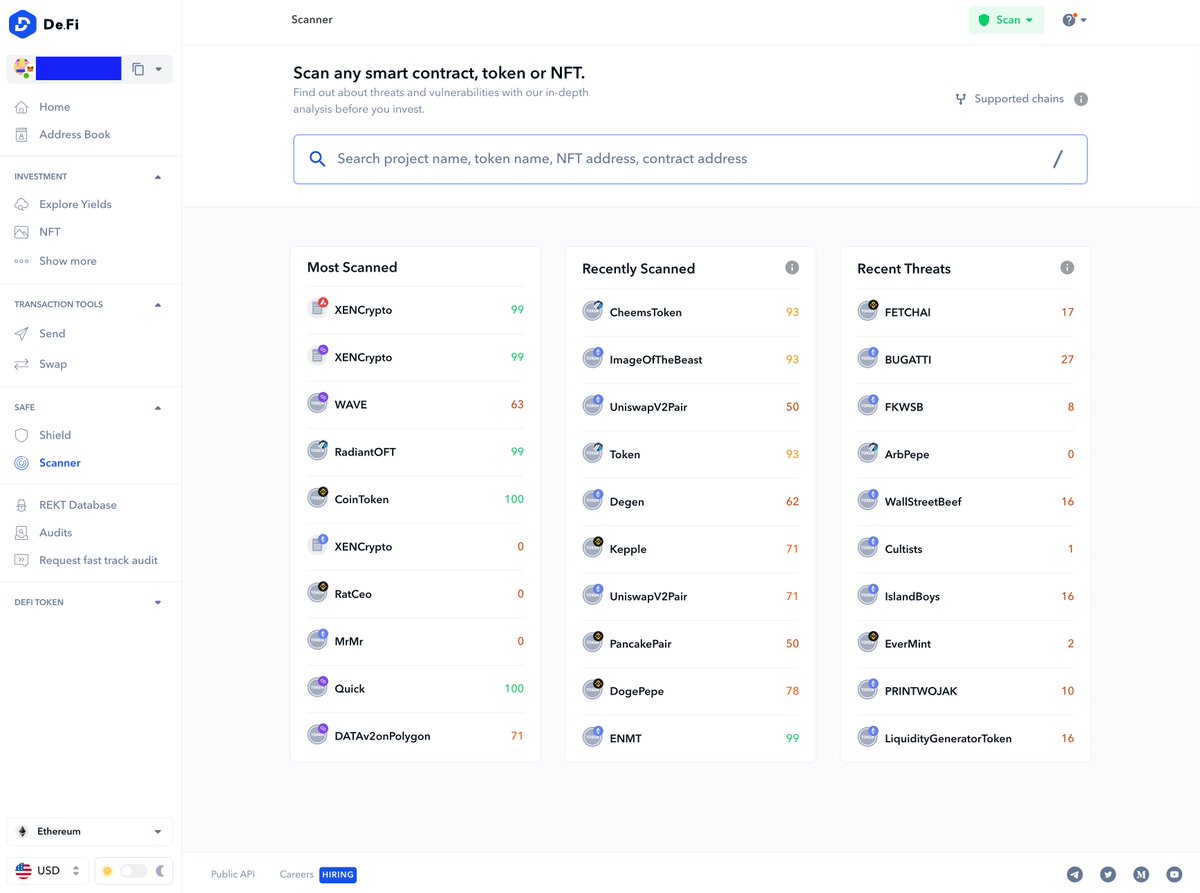The height and width of the screenshot is (893, 1200).
Task: Open Explore Yields page
Action: point(75,204)
